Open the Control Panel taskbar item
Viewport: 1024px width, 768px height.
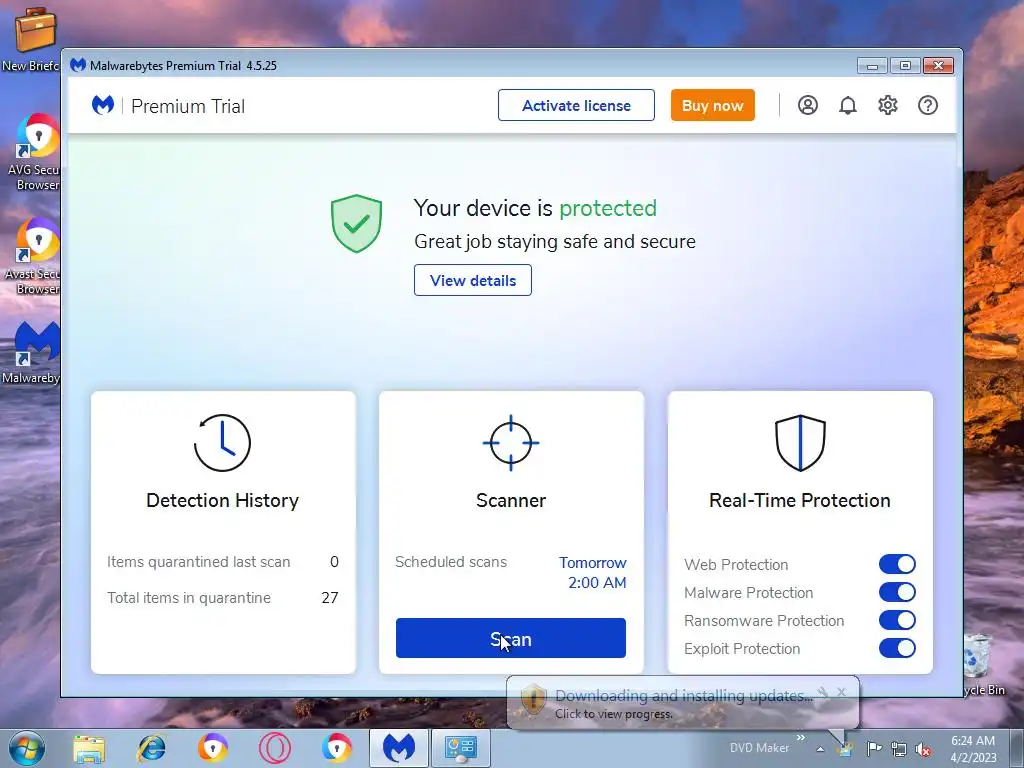pyautogui.click(x=460, y=748)
